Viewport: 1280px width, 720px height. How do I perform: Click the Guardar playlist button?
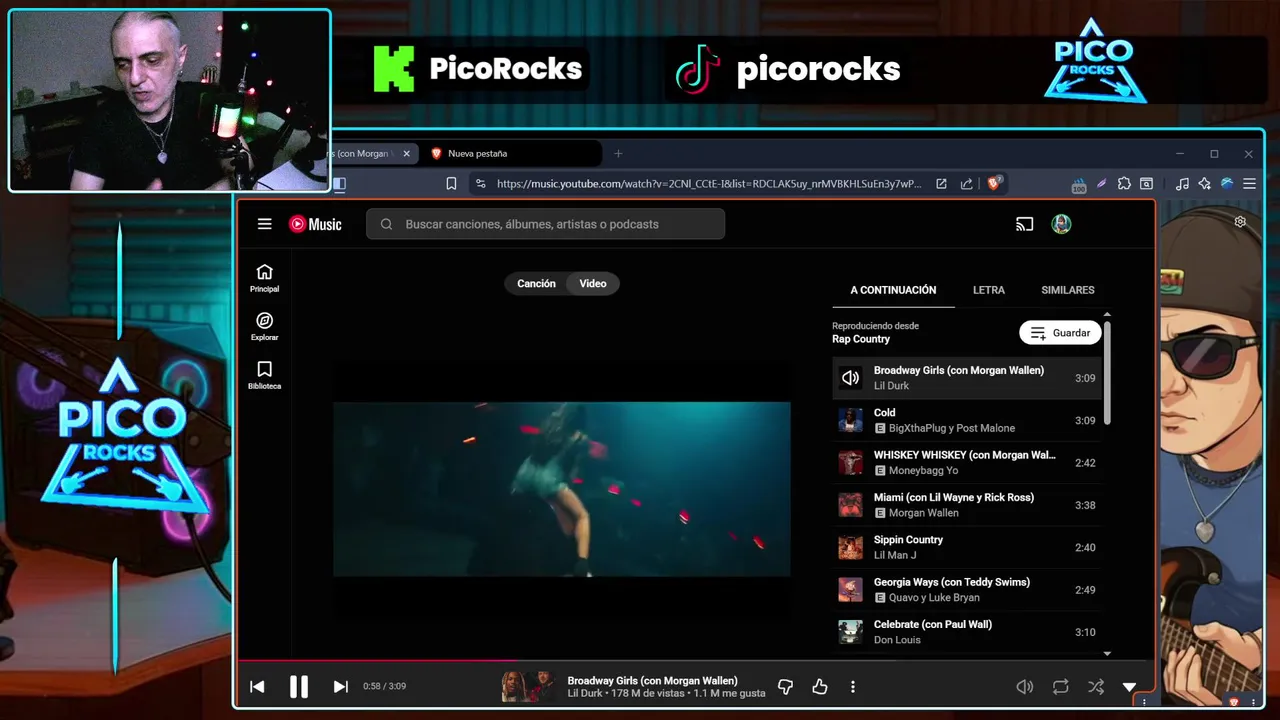(1060, 333)
